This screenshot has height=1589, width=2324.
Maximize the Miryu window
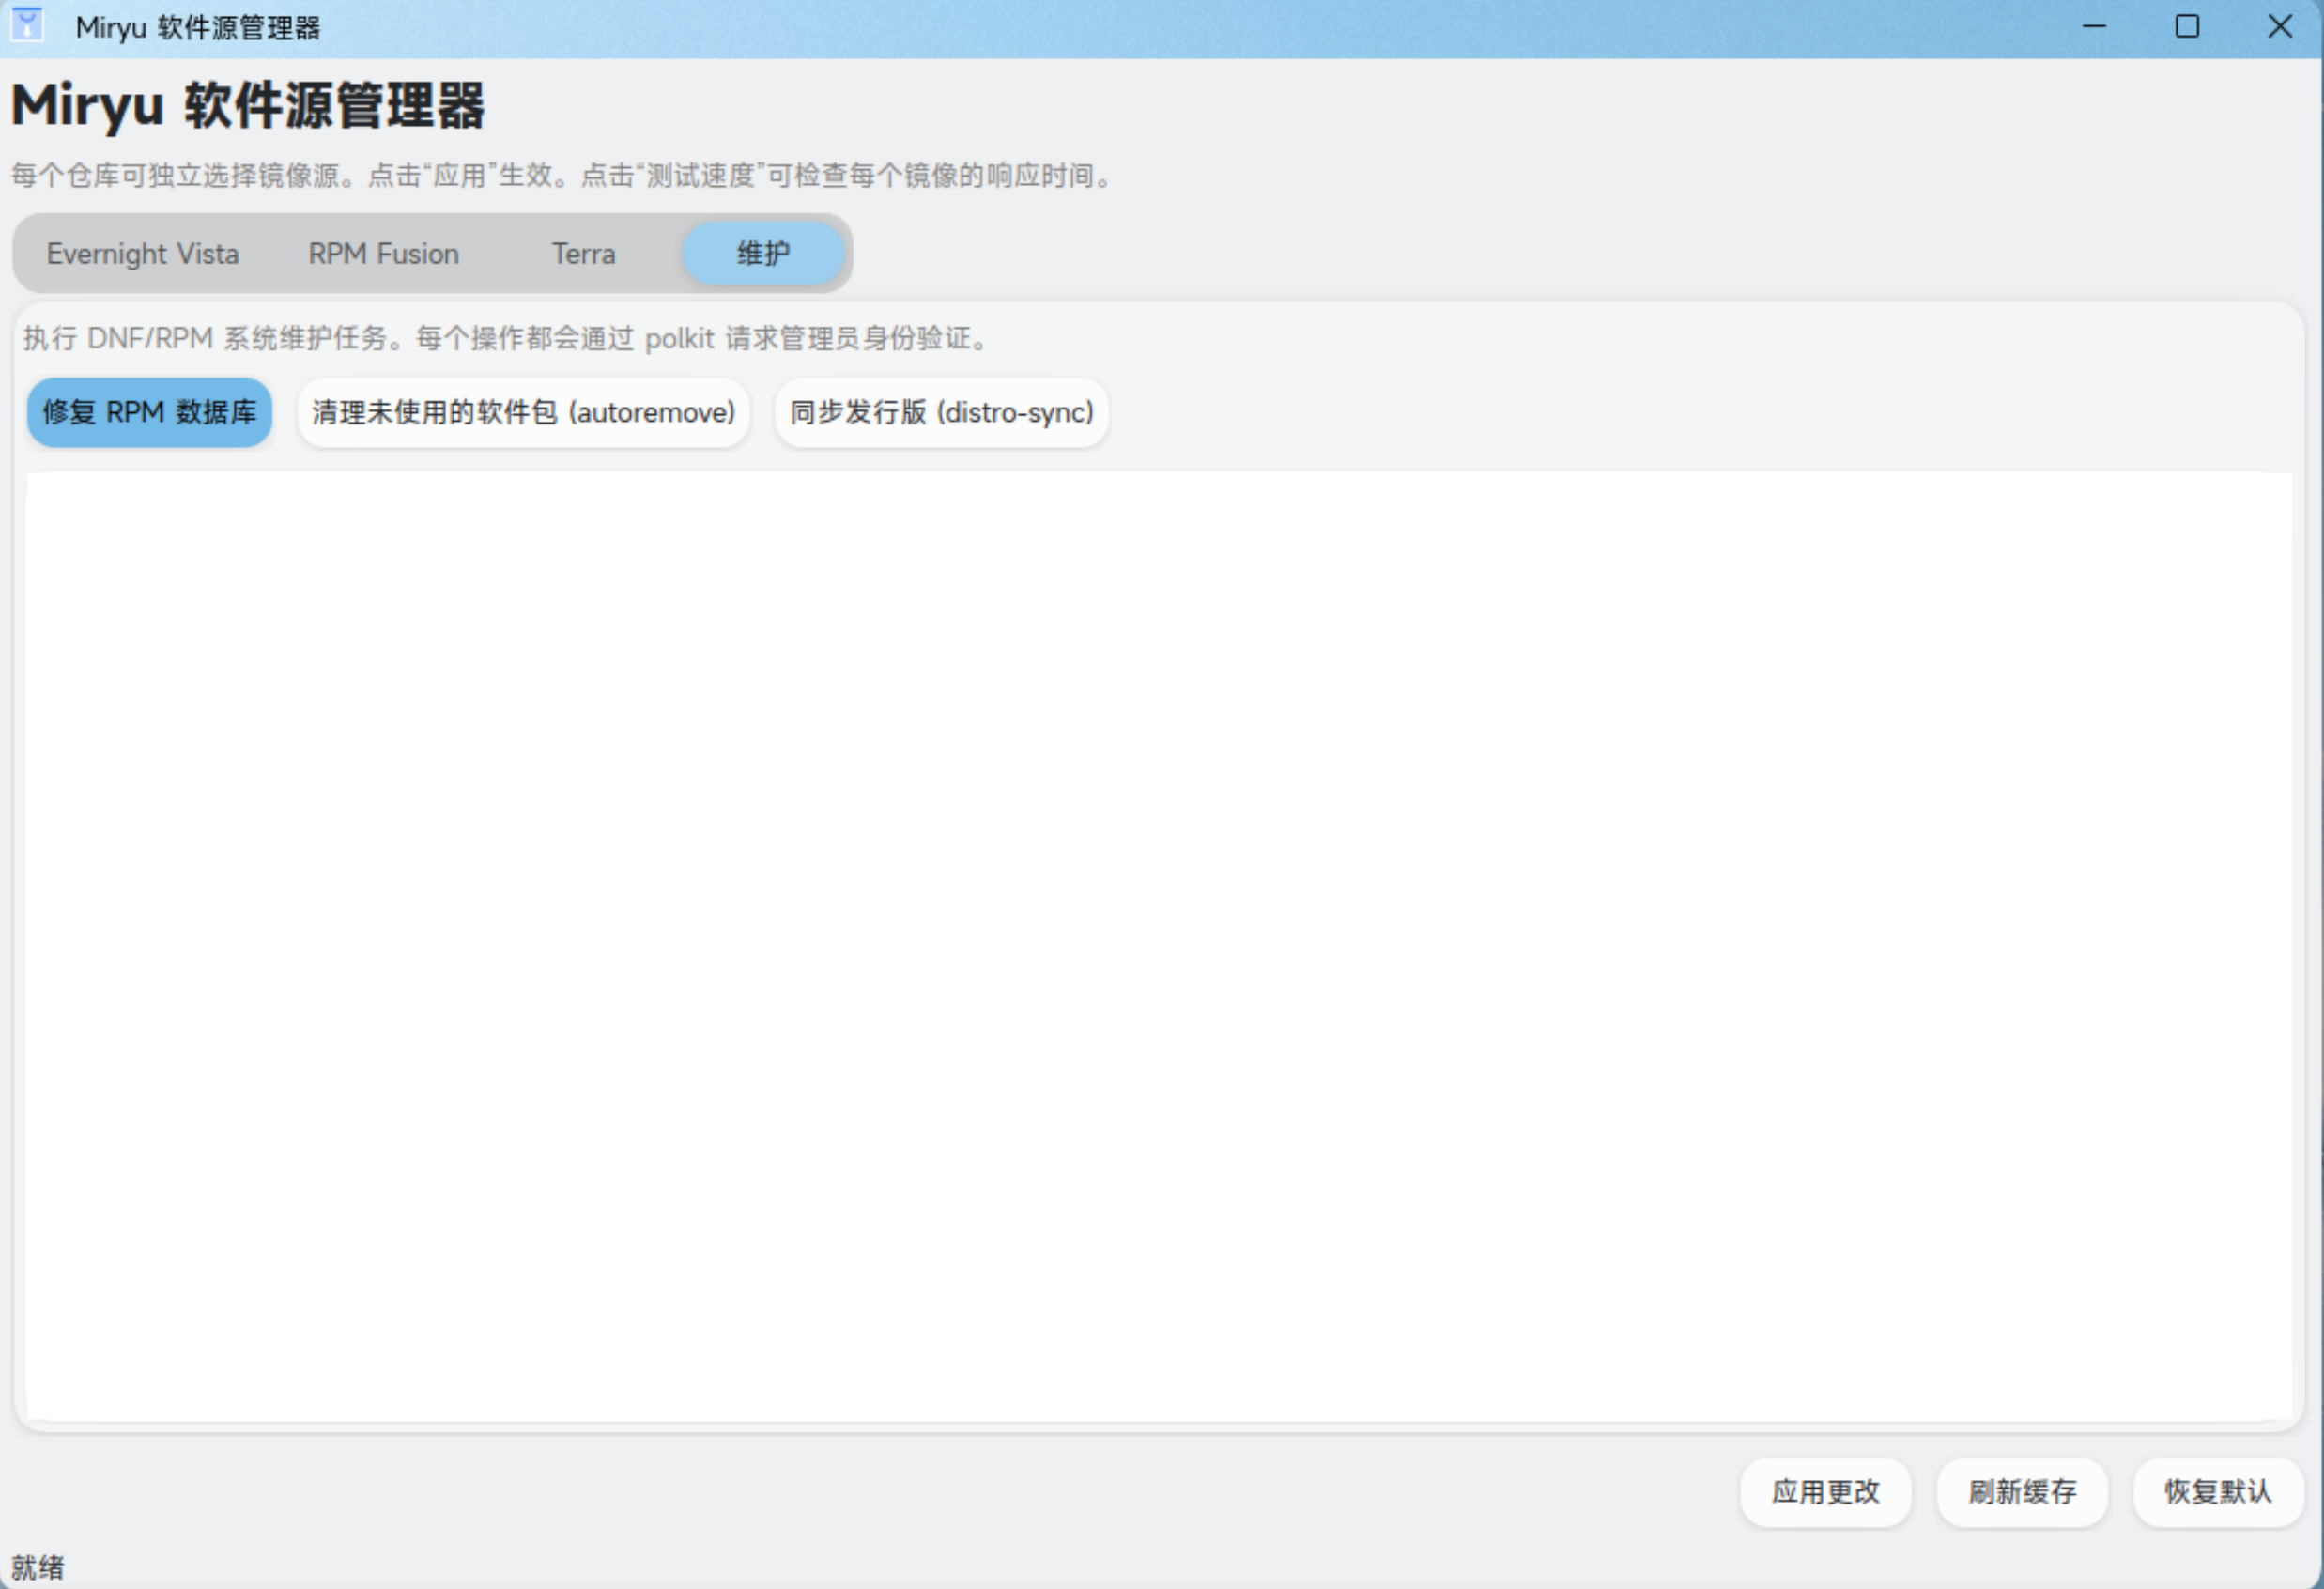[x=2188, y=27]
